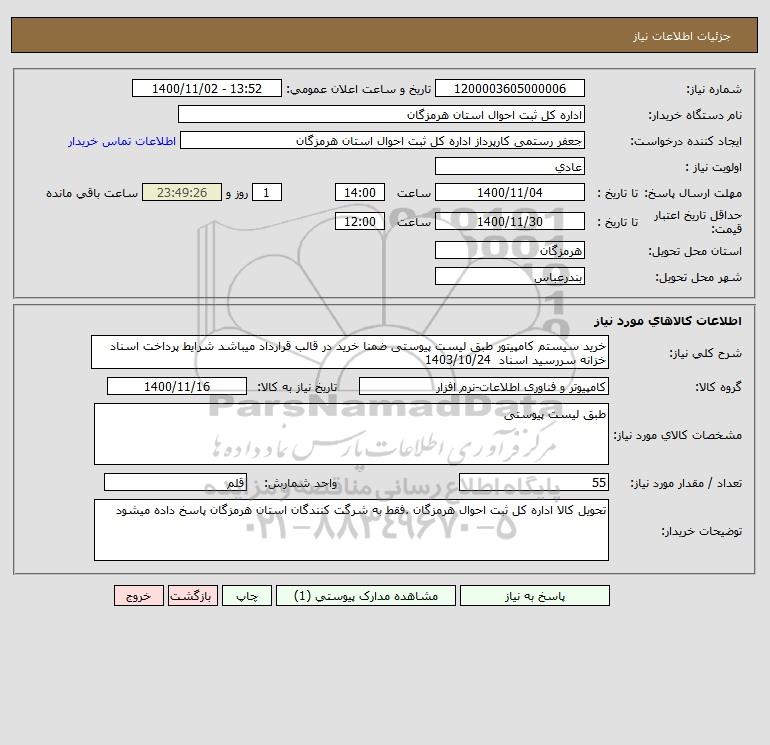Click quantity field showing 55
This screenshot has height=745, width=770.
(534, 482)
